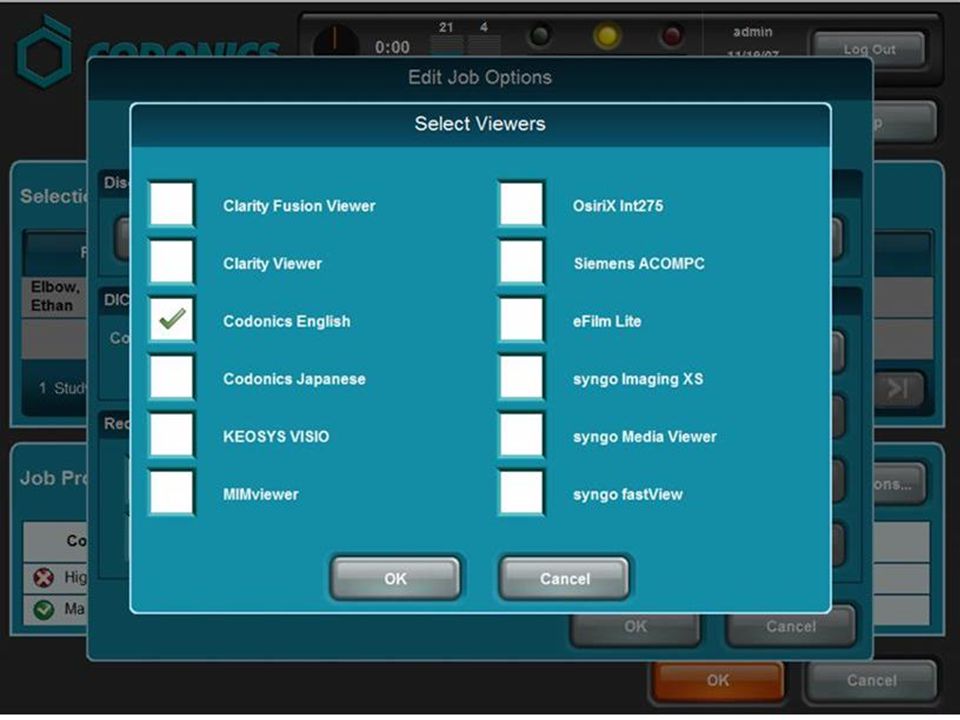
Task: Check the OsiriX Int275 checkbox
Action: point(521,204)
